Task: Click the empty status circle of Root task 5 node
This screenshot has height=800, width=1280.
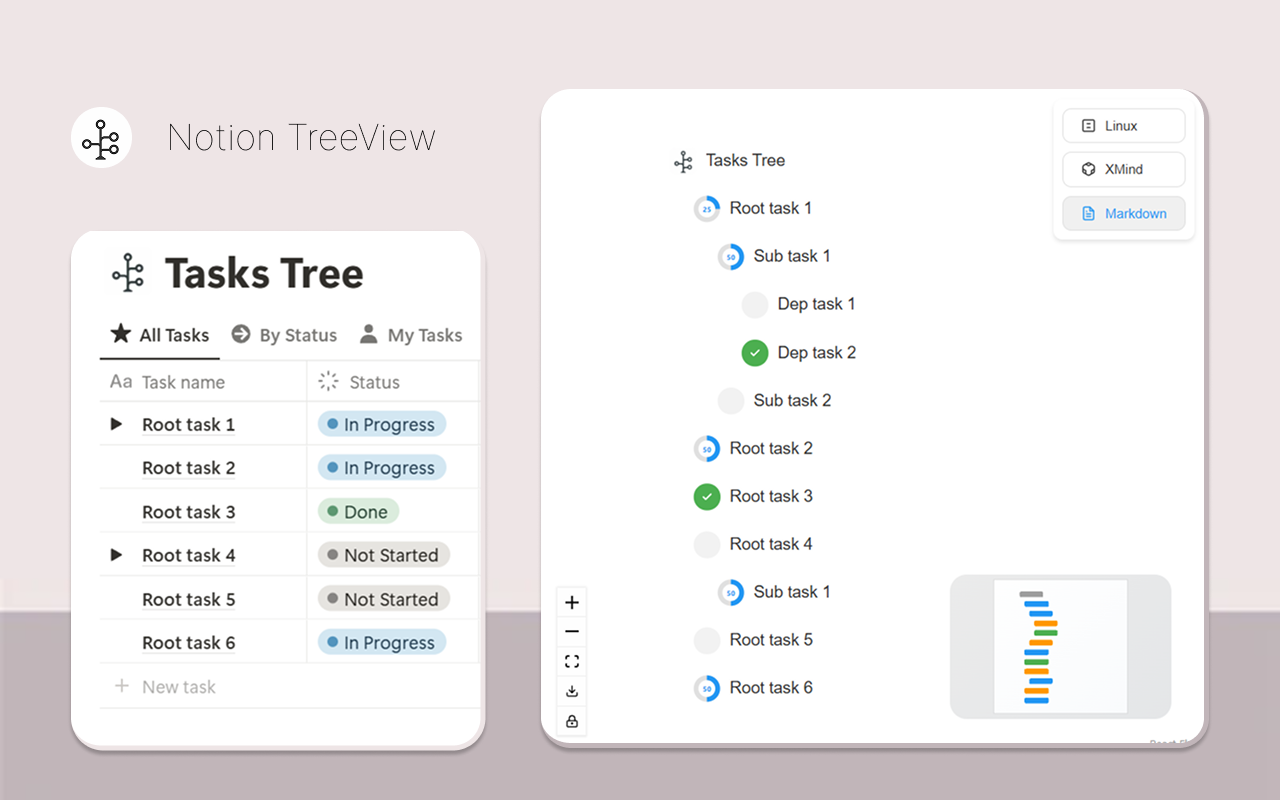Action: (707, 641)
